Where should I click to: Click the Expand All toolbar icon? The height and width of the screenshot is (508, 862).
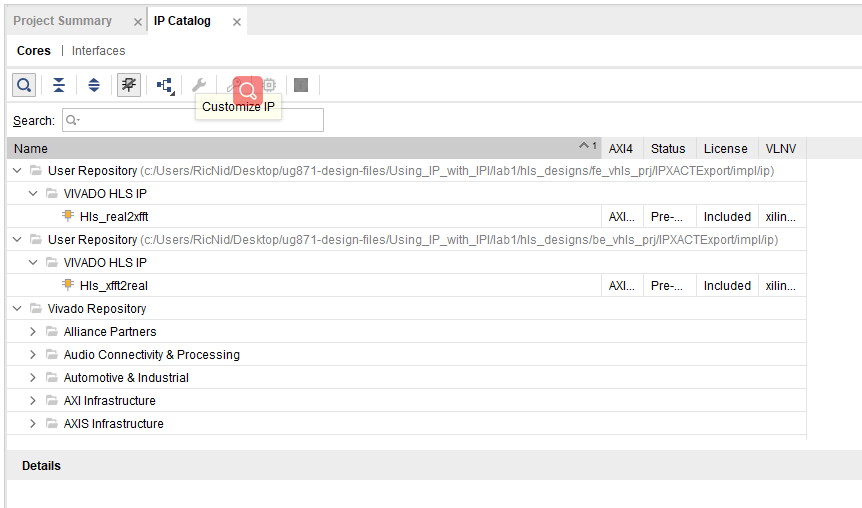[94, 85]
